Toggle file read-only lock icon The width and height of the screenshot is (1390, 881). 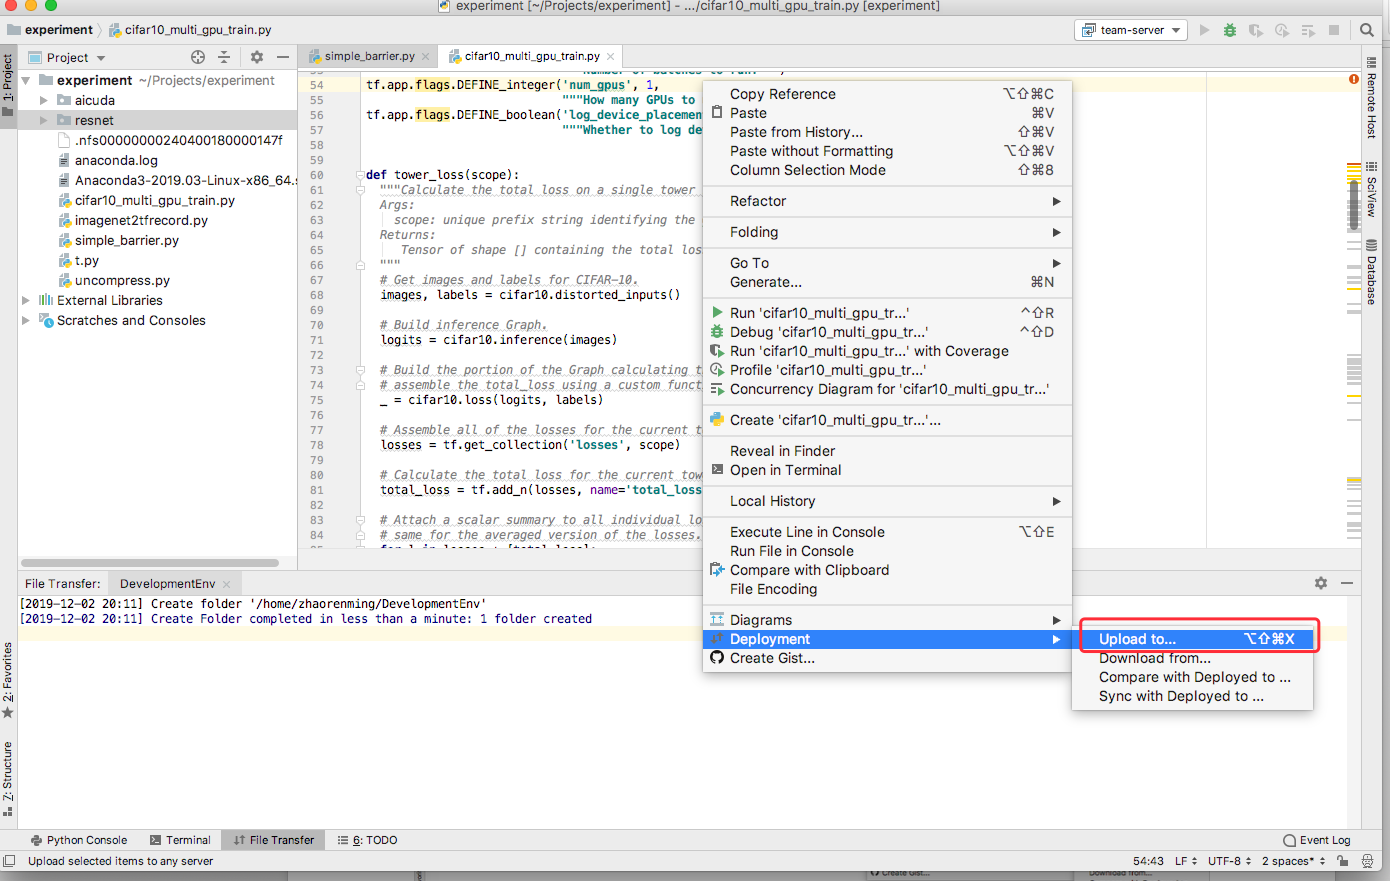1343,861
